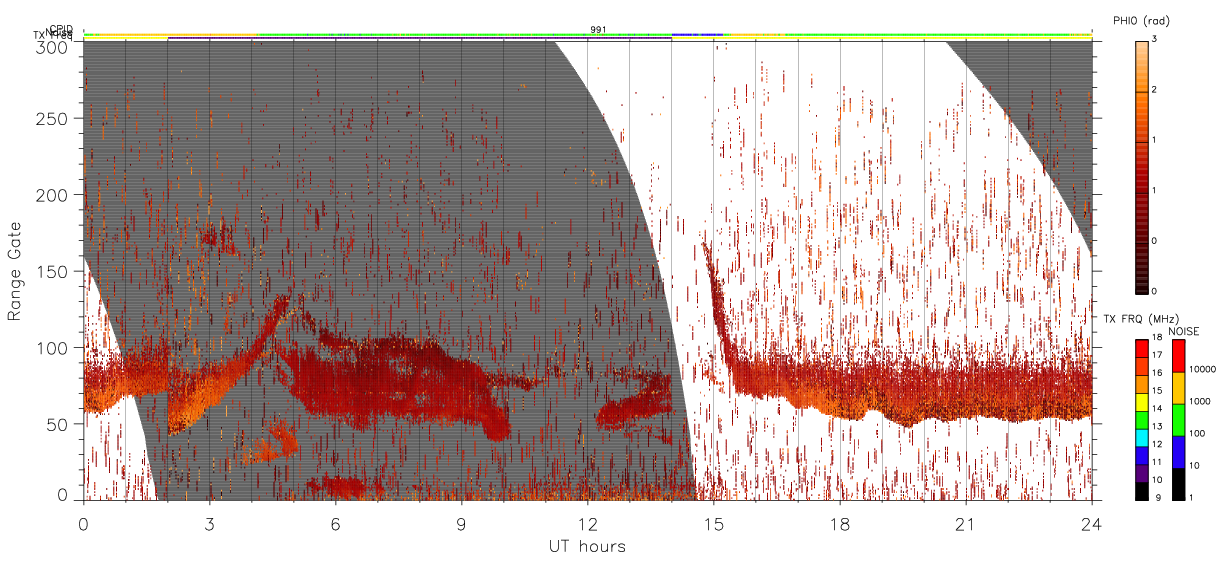Viewport: 1228px width, 567px height.
Task: Click the "1000" label beside the NOISE bar
Action: coord(1199,401)
